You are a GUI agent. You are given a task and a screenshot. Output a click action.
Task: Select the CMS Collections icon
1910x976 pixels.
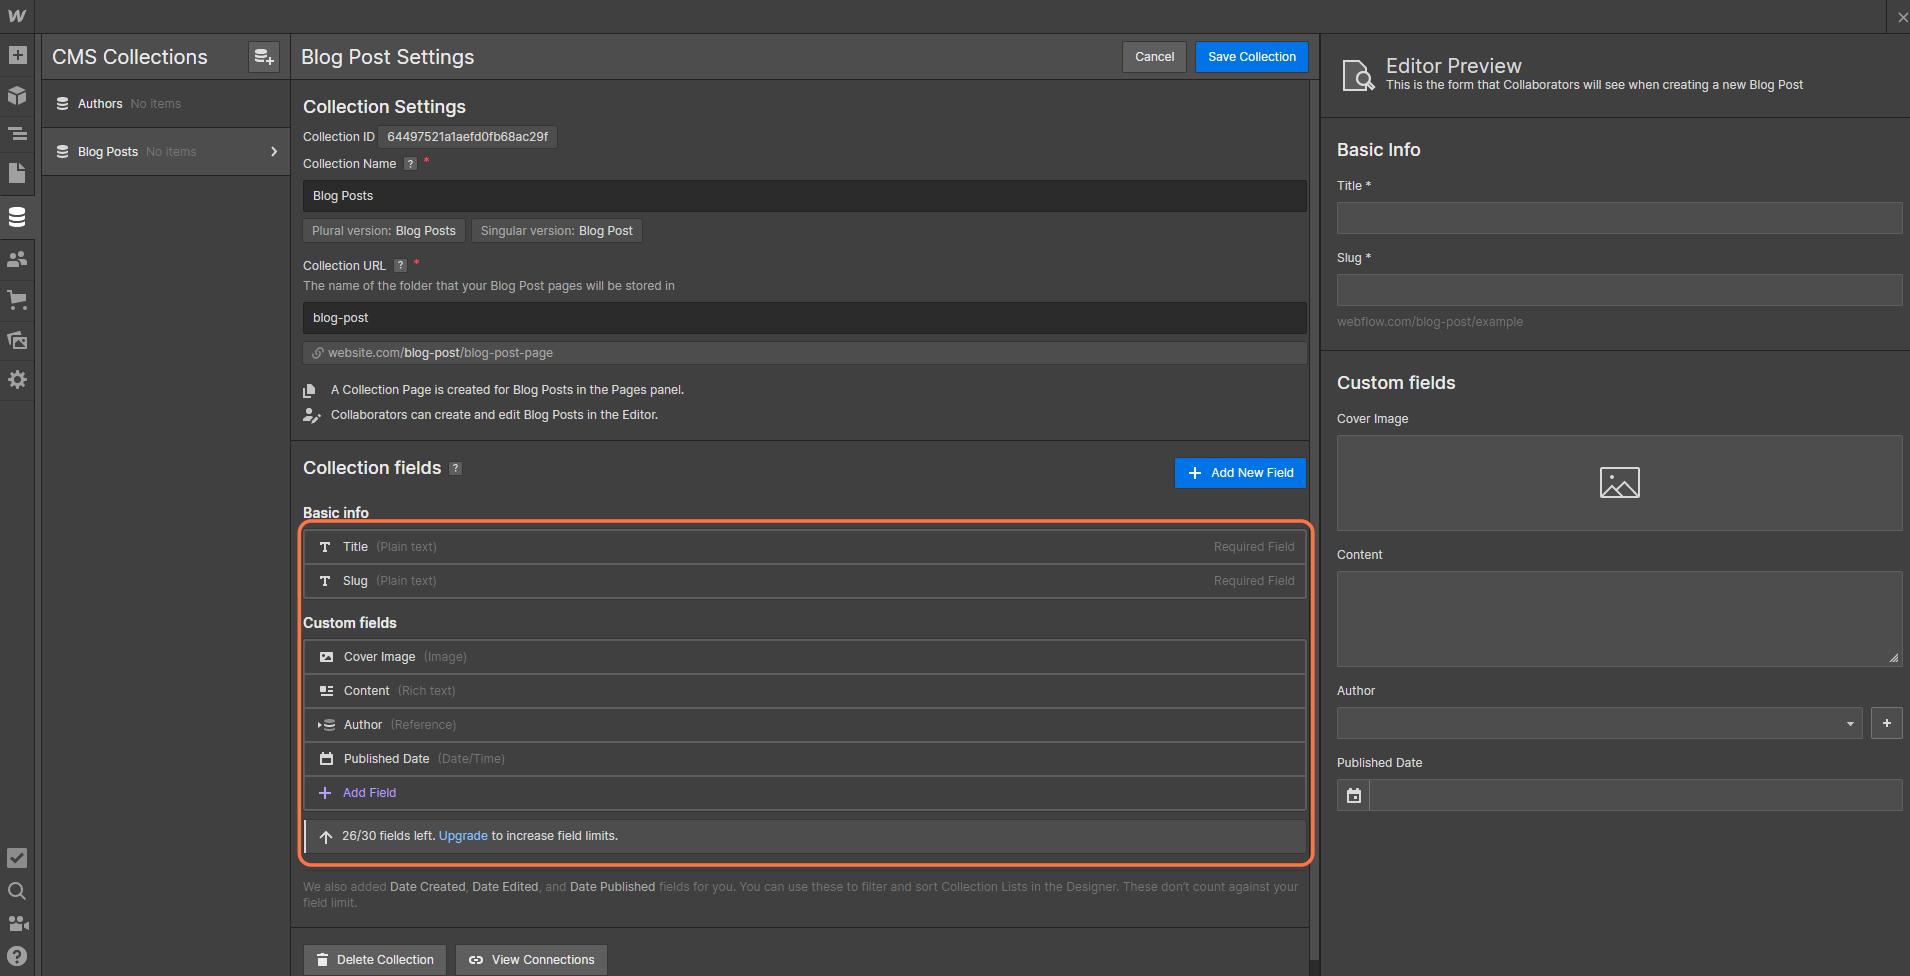click(17, 216)
